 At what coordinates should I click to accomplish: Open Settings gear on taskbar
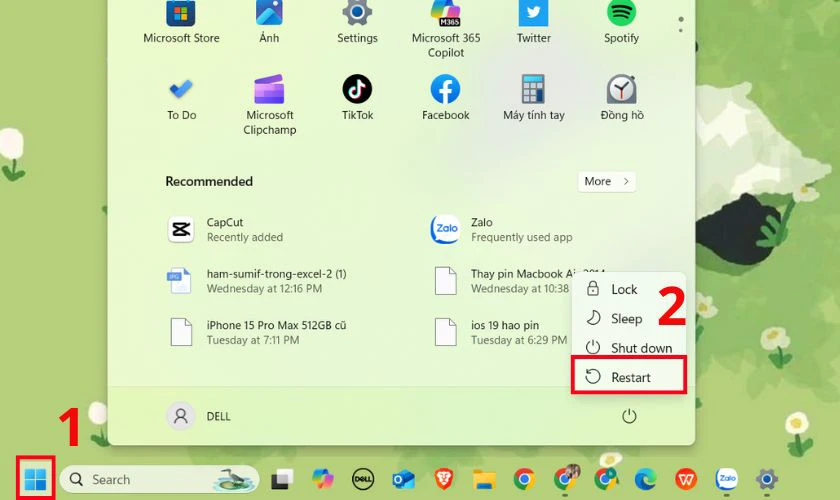pyautogui.click(x=767, y=479)
